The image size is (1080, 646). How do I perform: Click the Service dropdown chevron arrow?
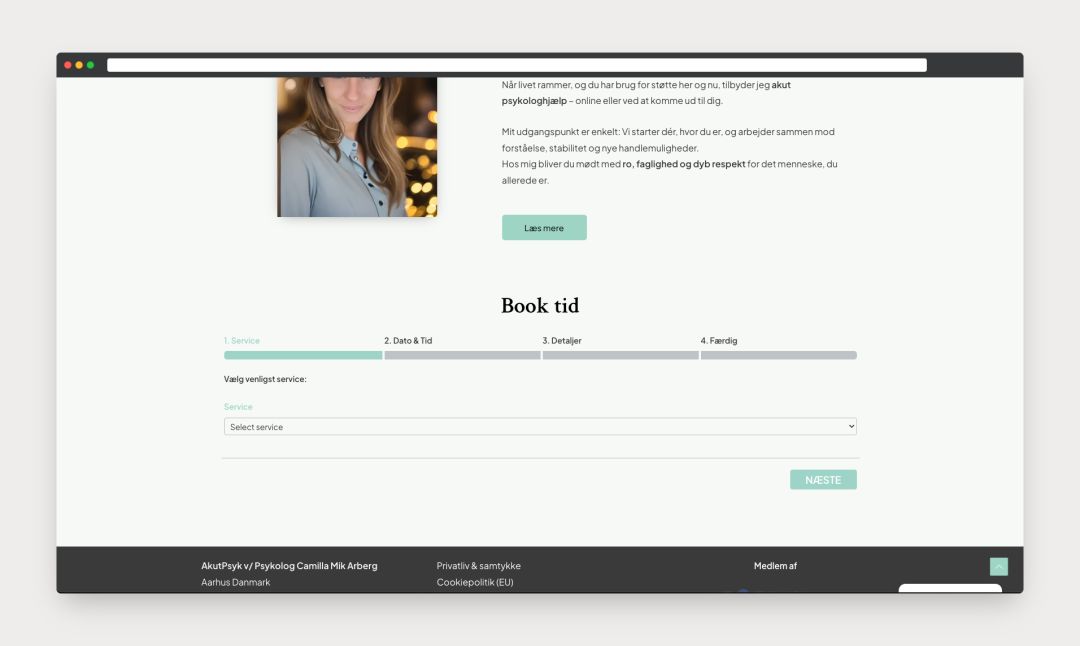(851, 427)
